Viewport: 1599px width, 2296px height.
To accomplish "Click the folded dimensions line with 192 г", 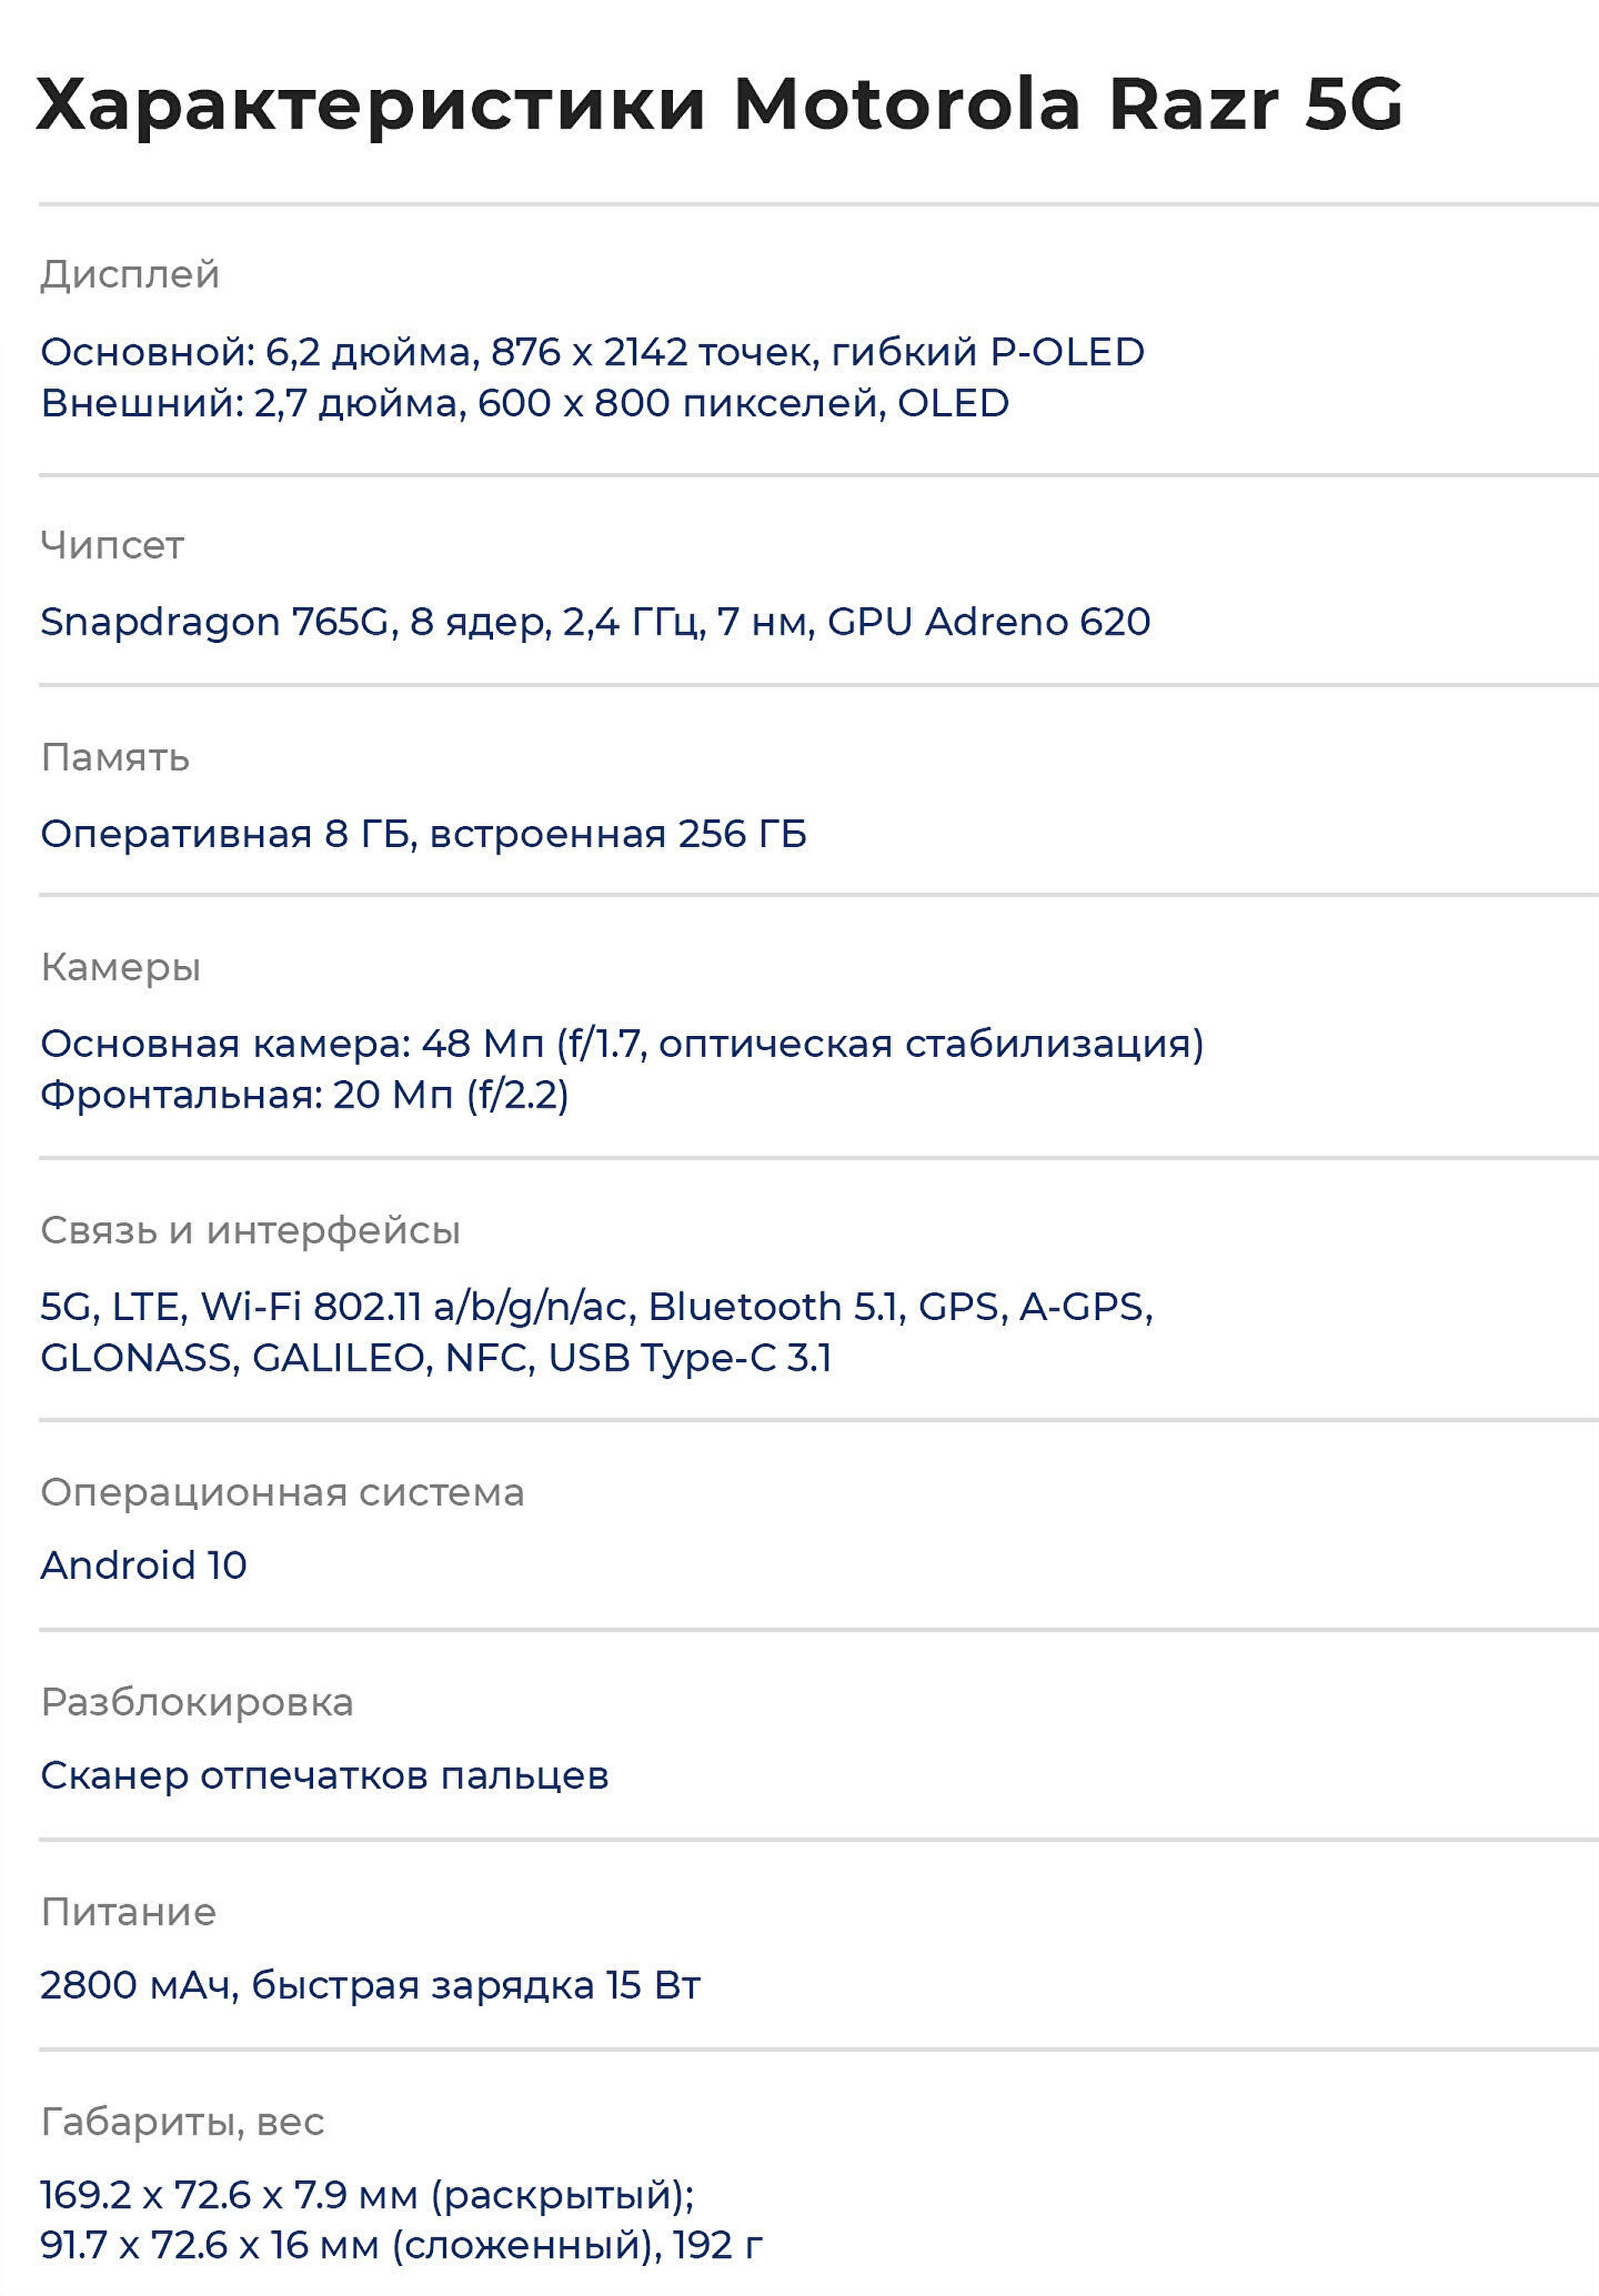I will click(401, 2245).
